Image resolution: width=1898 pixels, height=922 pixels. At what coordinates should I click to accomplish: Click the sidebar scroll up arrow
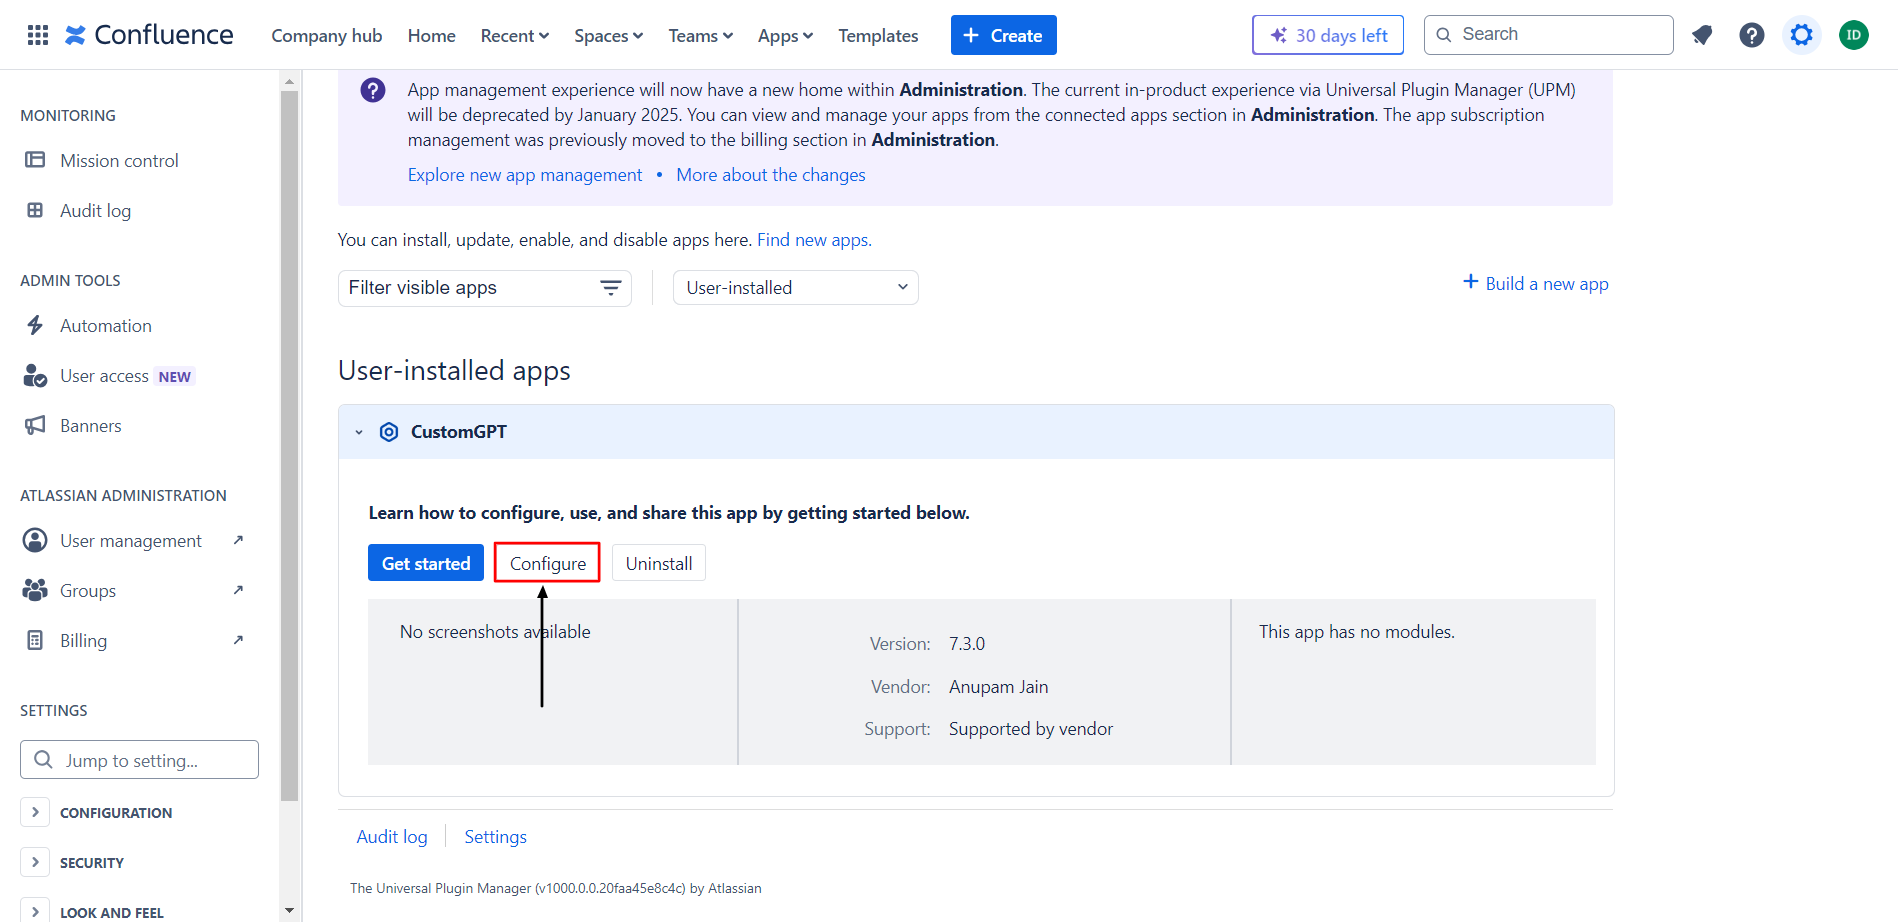(x=290, y=82)
